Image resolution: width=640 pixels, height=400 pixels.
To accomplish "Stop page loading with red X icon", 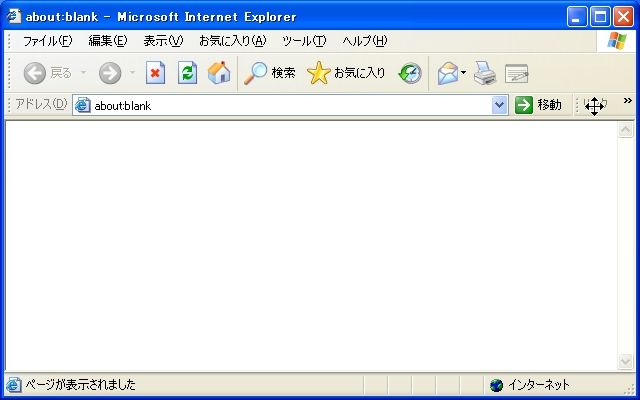I will pos(156,73).
